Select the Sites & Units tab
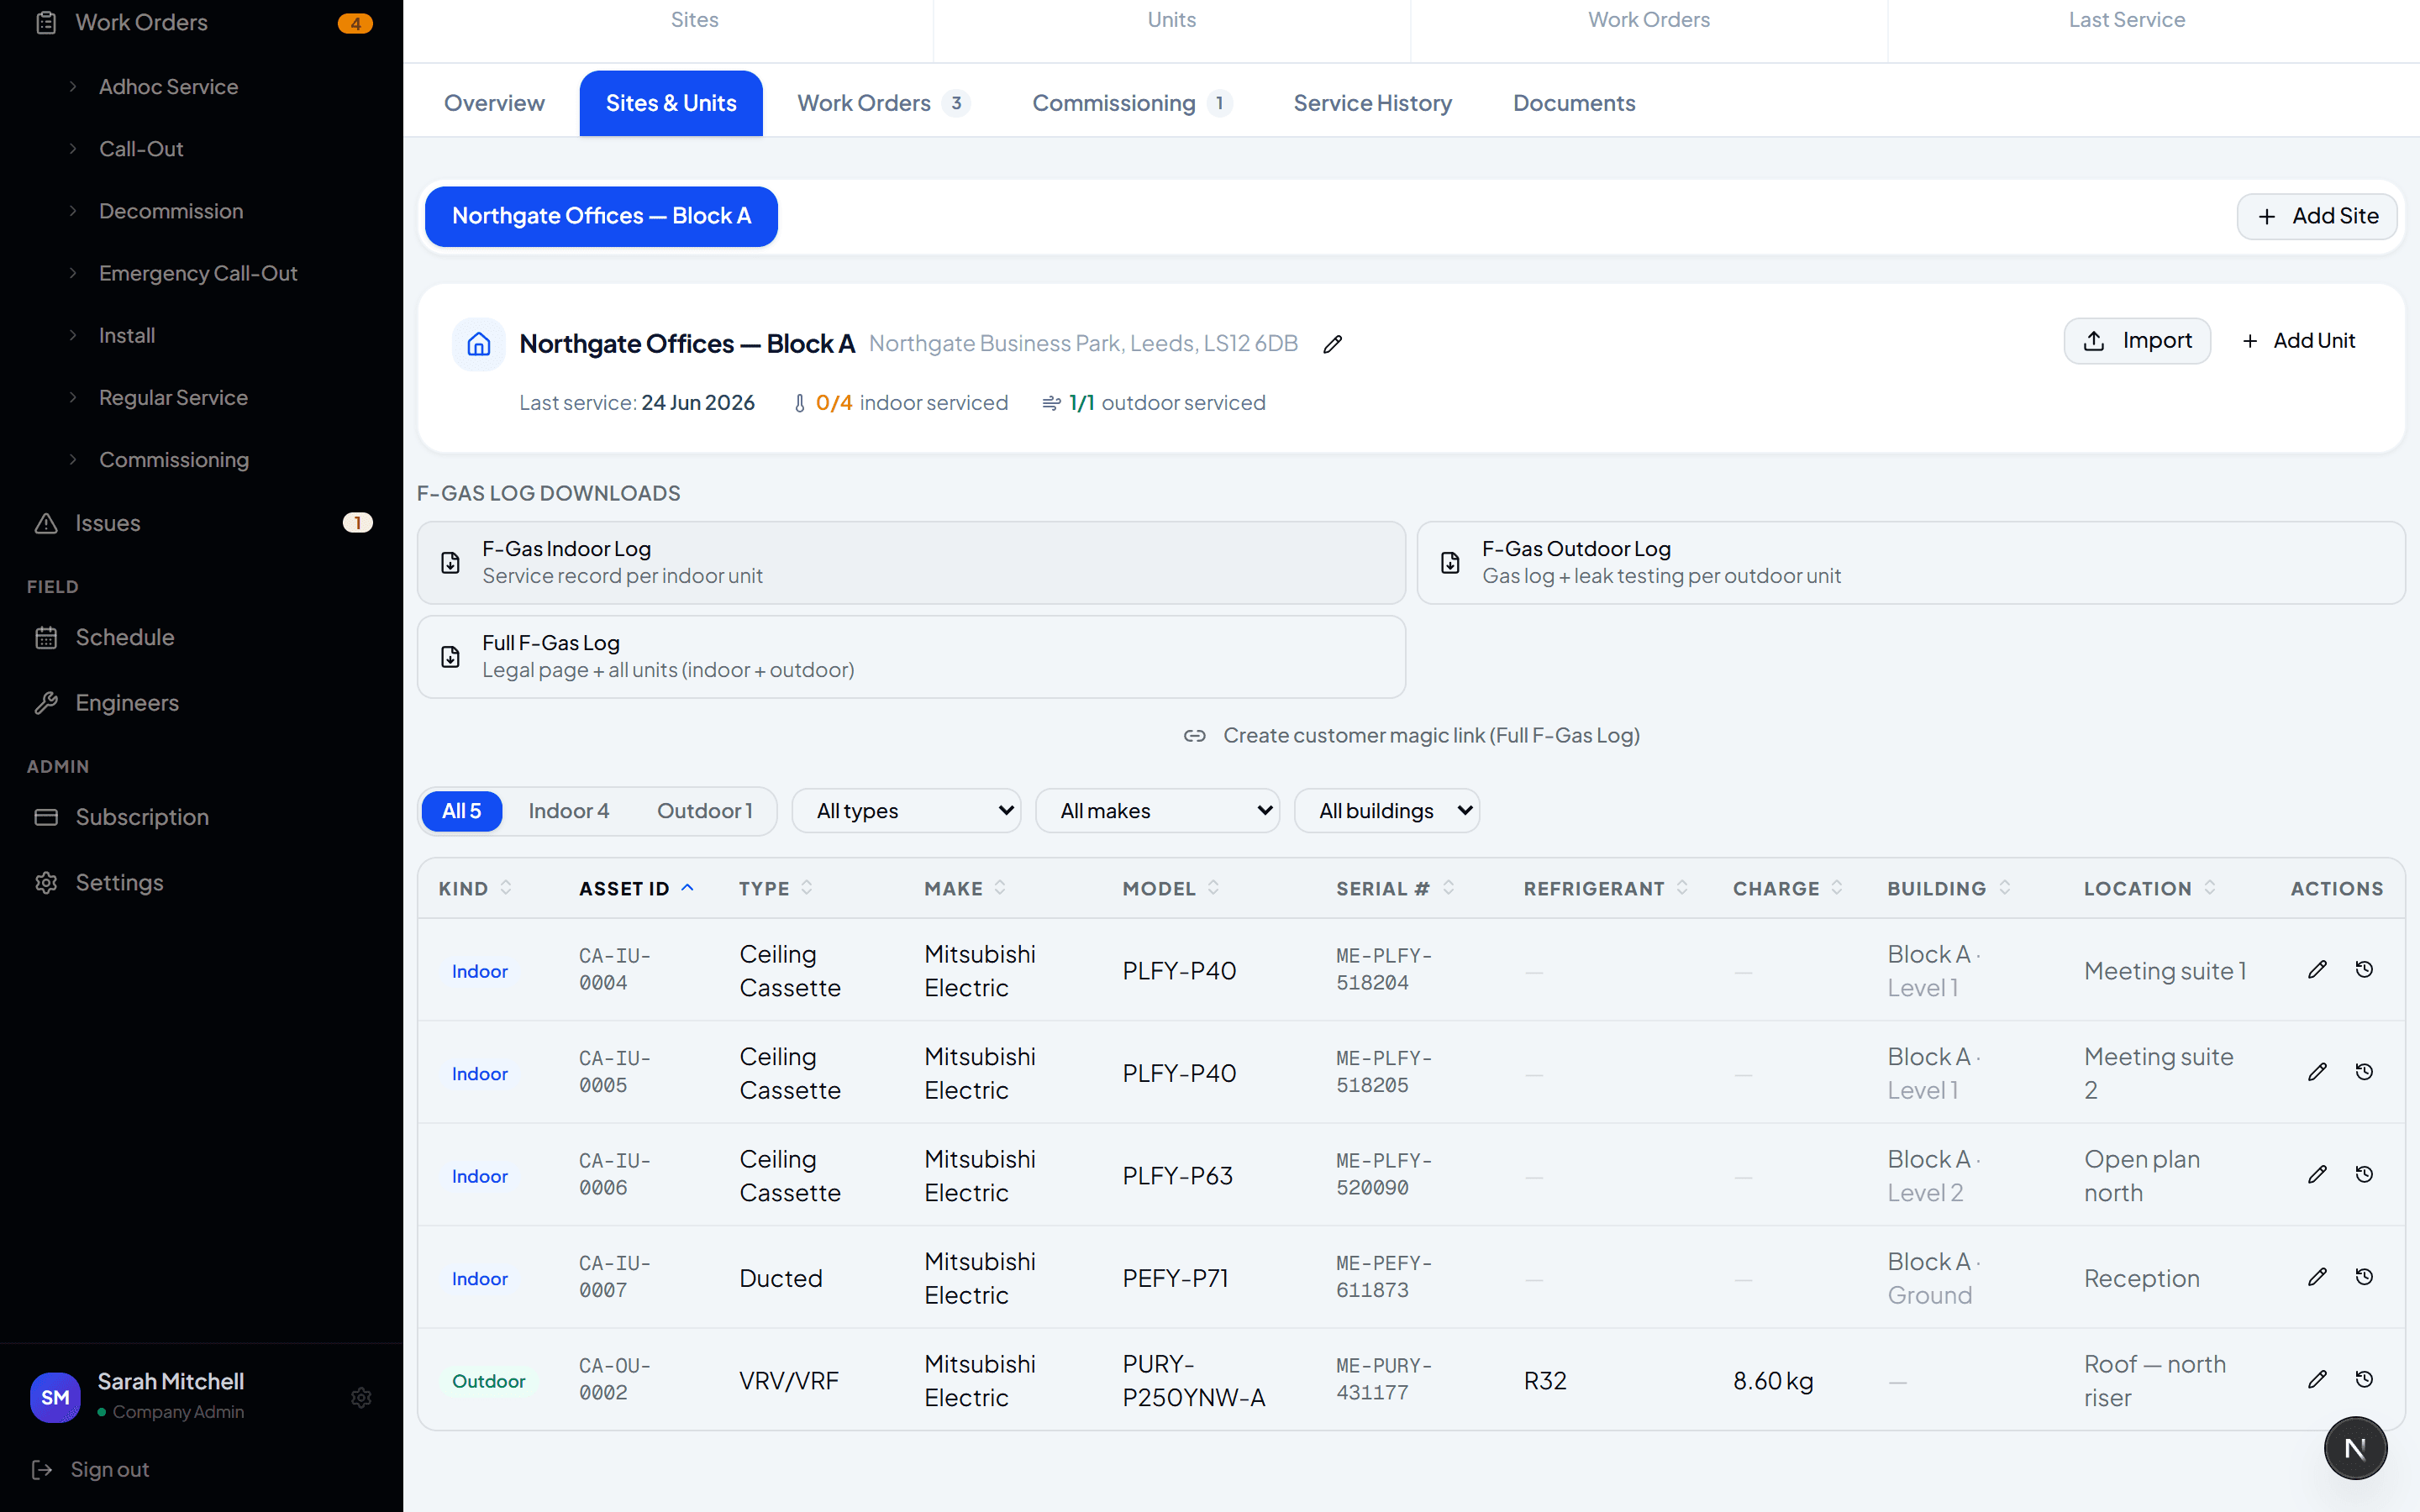2420x1512 pixels. pyautogui.click(x=671, y=103)
